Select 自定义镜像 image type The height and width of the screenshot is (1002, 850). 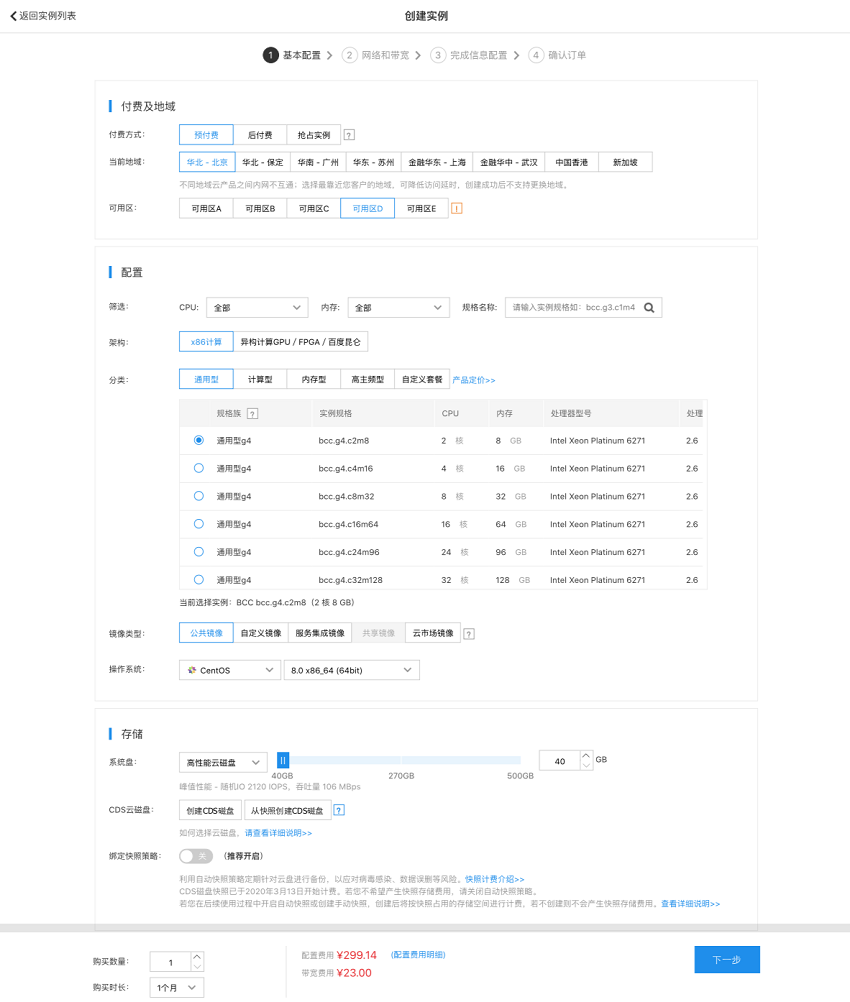(x=261, y=633)
